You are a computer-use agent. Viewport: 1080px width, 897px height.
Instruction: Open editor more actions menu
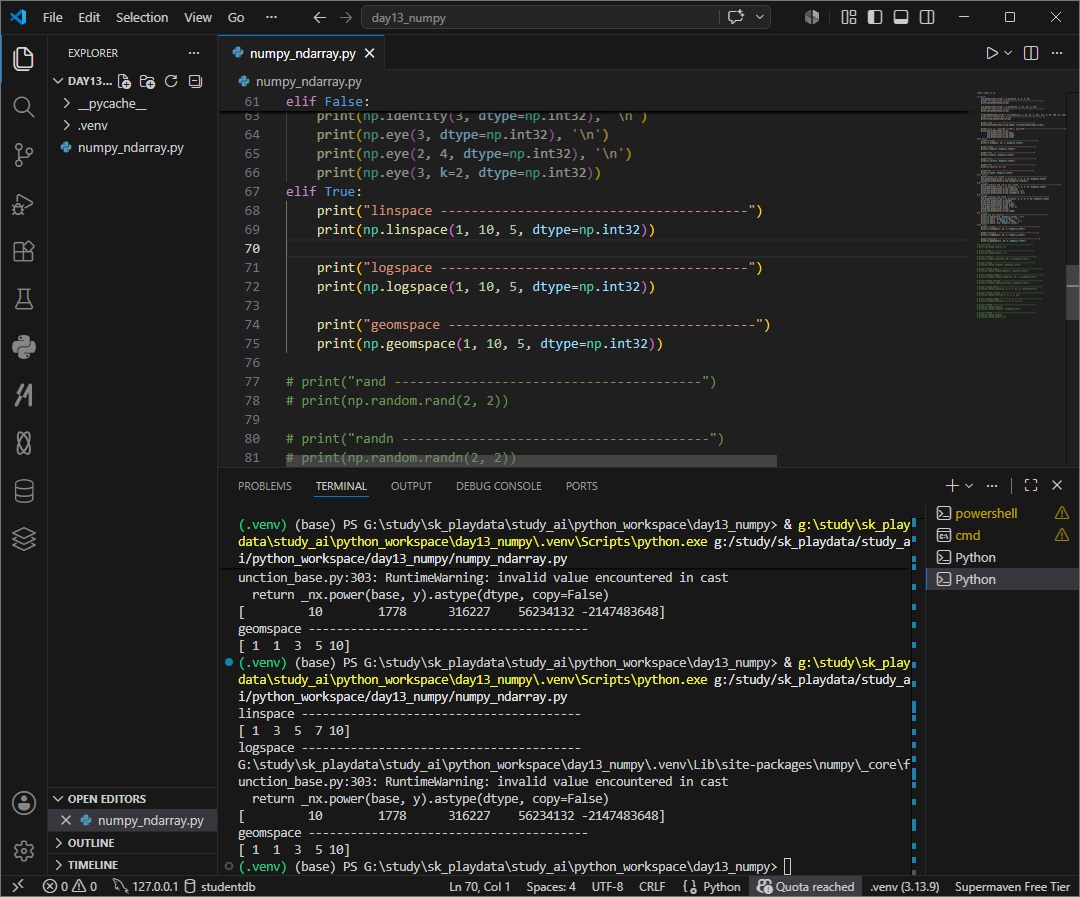1057,53
